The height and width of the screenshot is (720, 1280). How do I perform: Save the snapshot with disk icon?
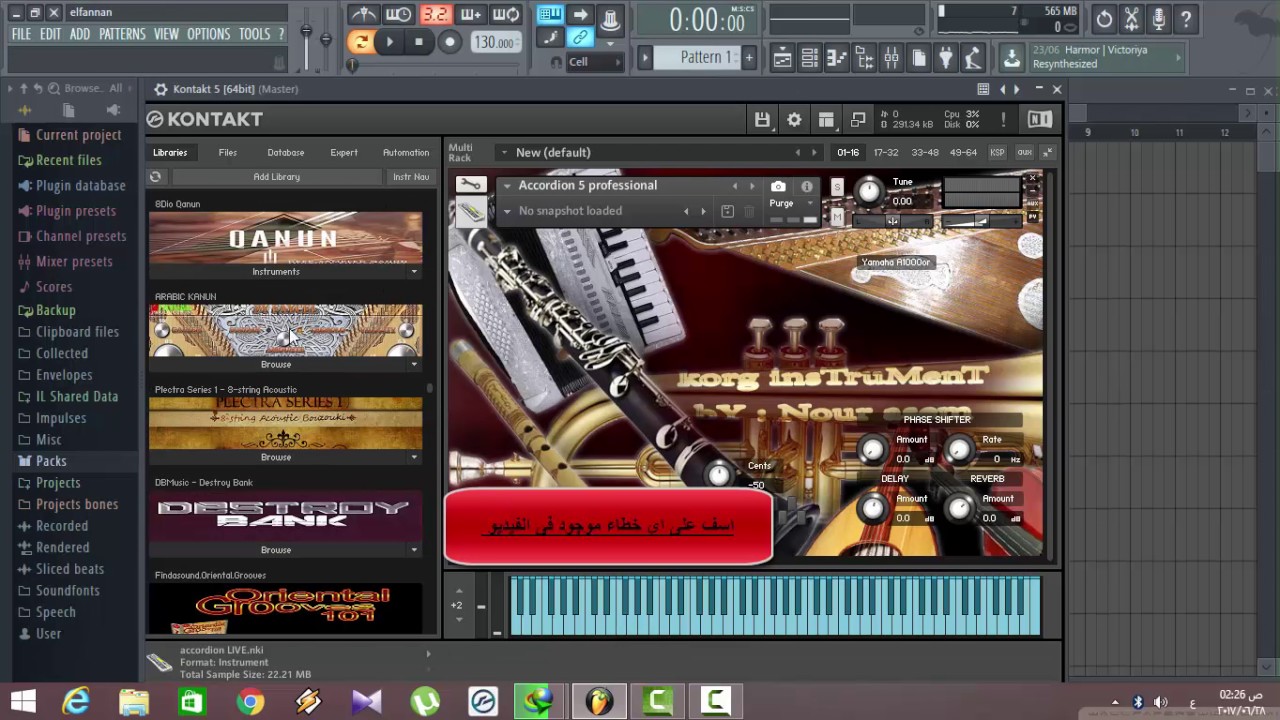(727, 211)
